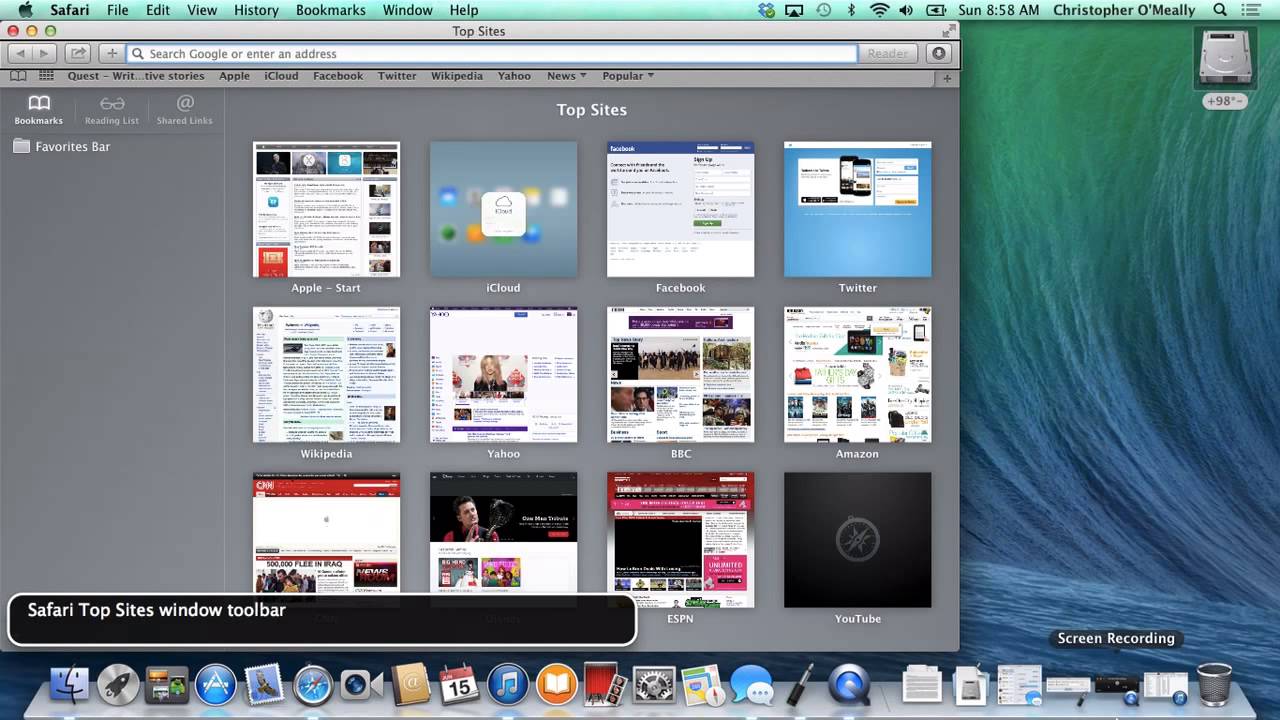Open the Window menu
The image size is (1280, 720).
tap(407, 10)
